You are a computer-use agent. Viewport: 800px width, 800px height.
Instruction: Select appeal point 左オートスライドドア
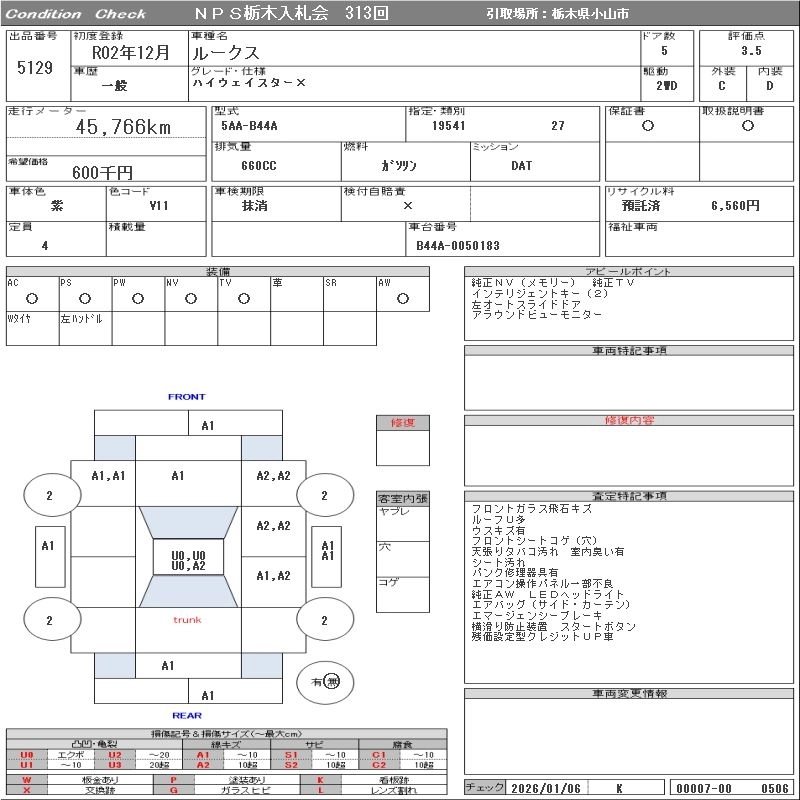(x=526, y=304)
